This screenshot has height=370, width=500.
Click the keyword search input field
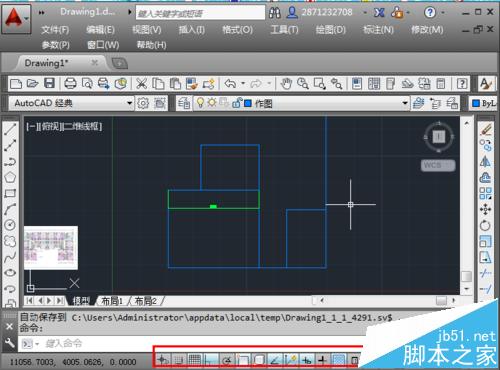point(200,13)
